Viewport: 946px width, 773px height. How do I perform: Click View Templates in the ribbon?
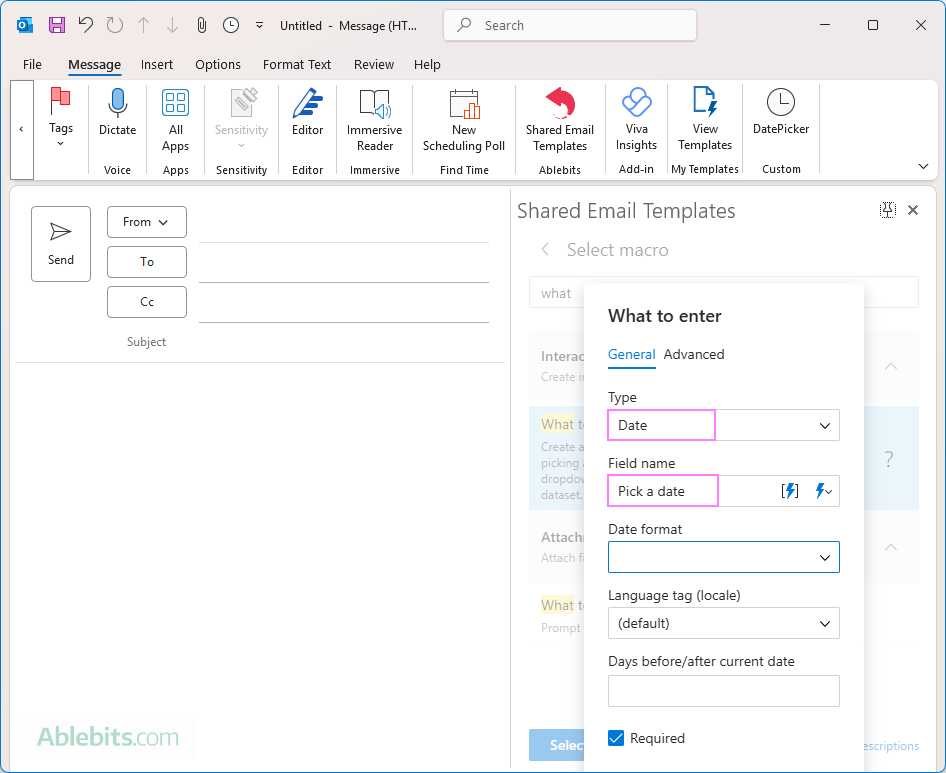705,119
